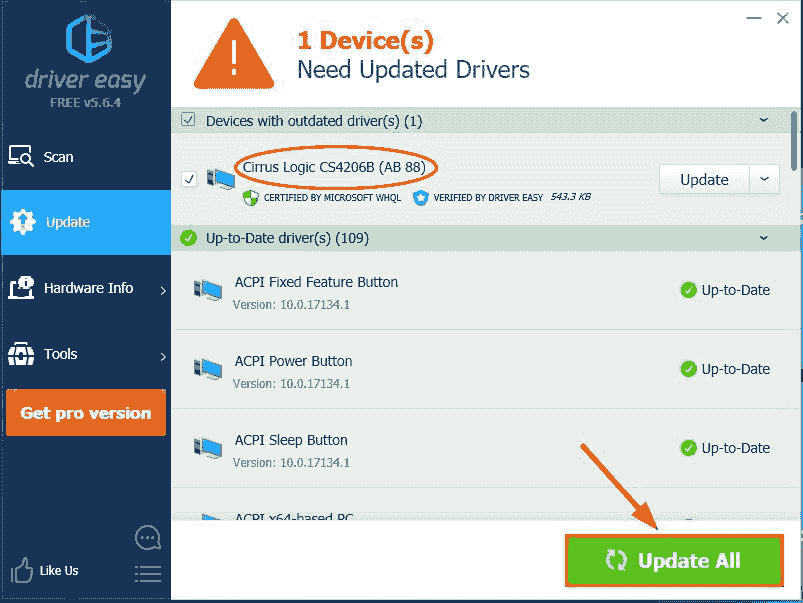Click the Update gear icon in sidebar
803x603 pixels.
pyautogui.click(x=22, y=222)
